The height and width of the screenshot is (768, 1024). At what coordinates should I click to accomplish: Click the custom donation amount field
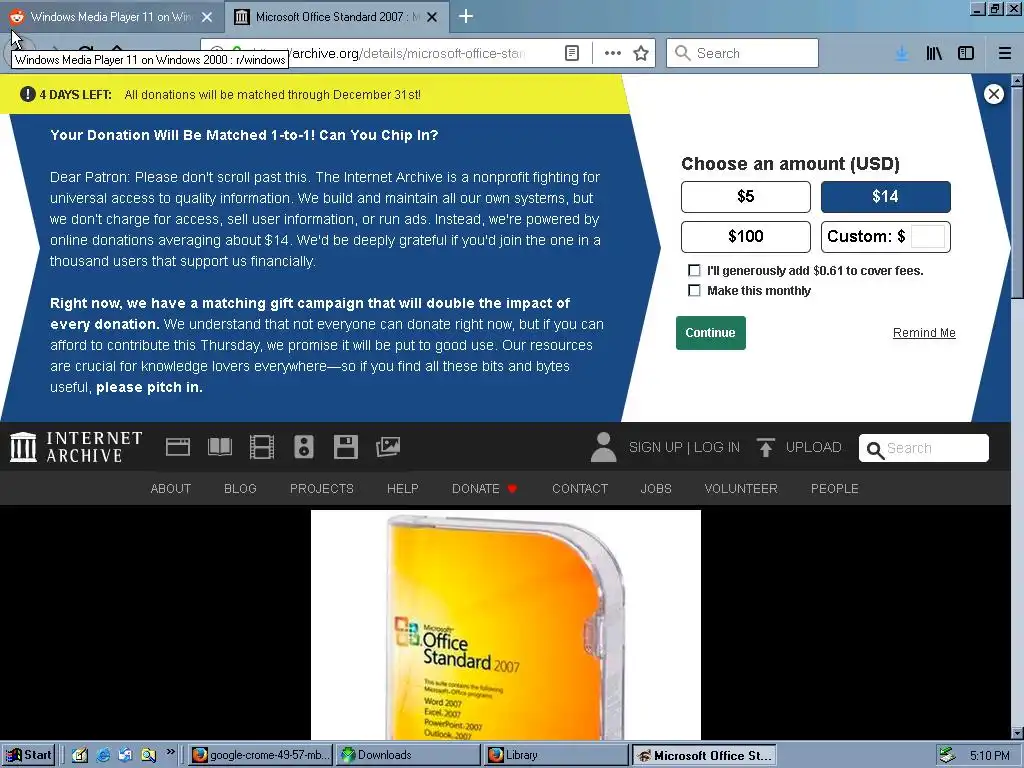(x=927, y=236)
